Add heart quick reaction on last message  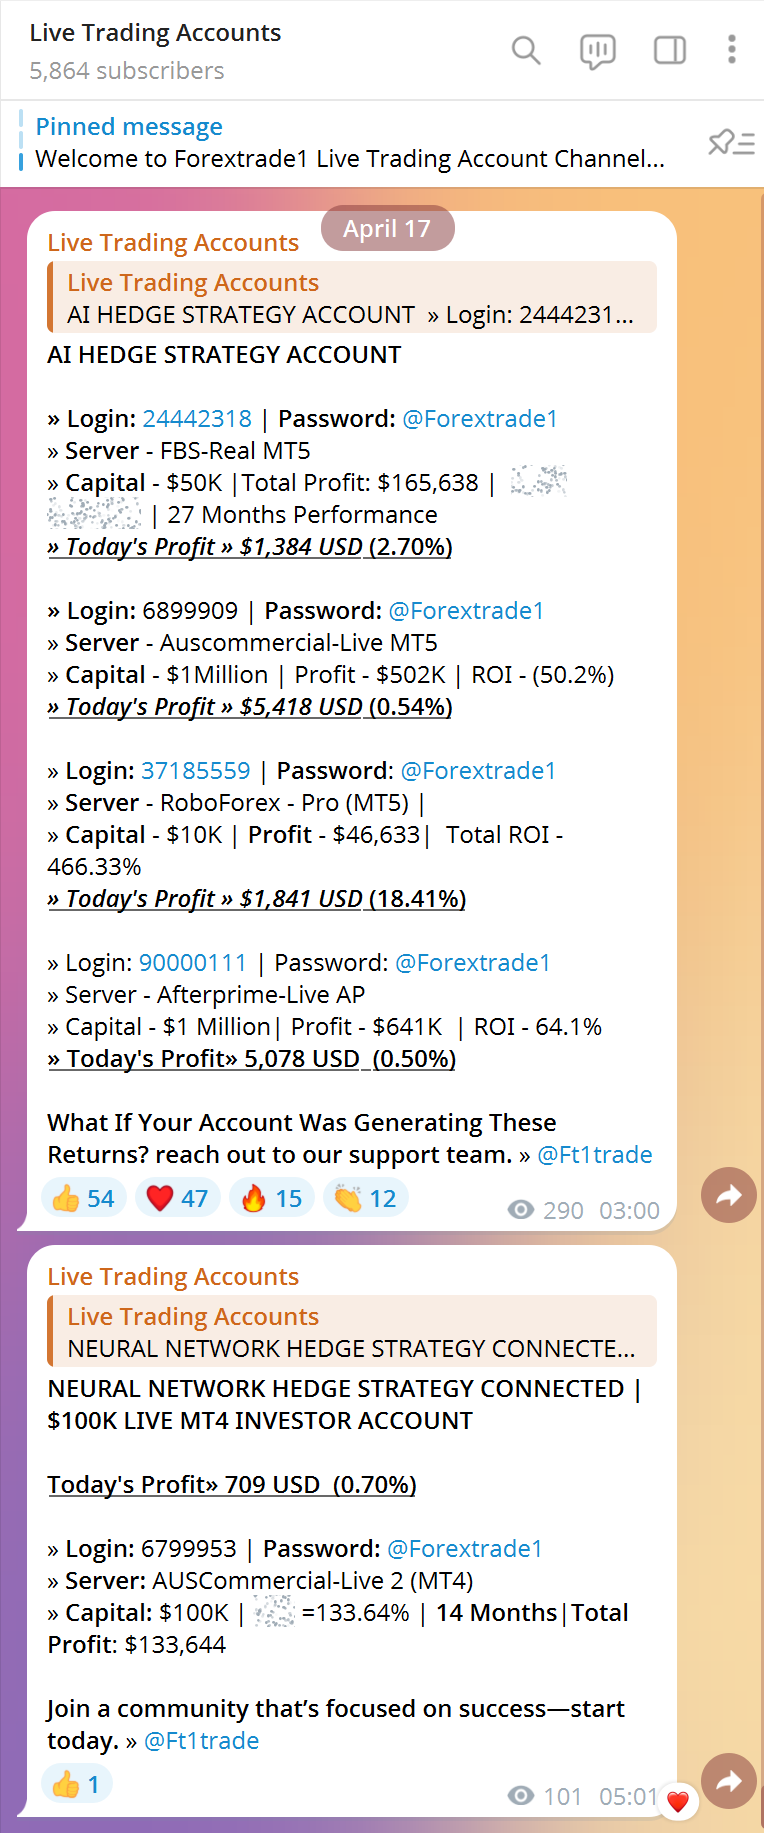click(x=678, y=1801)
